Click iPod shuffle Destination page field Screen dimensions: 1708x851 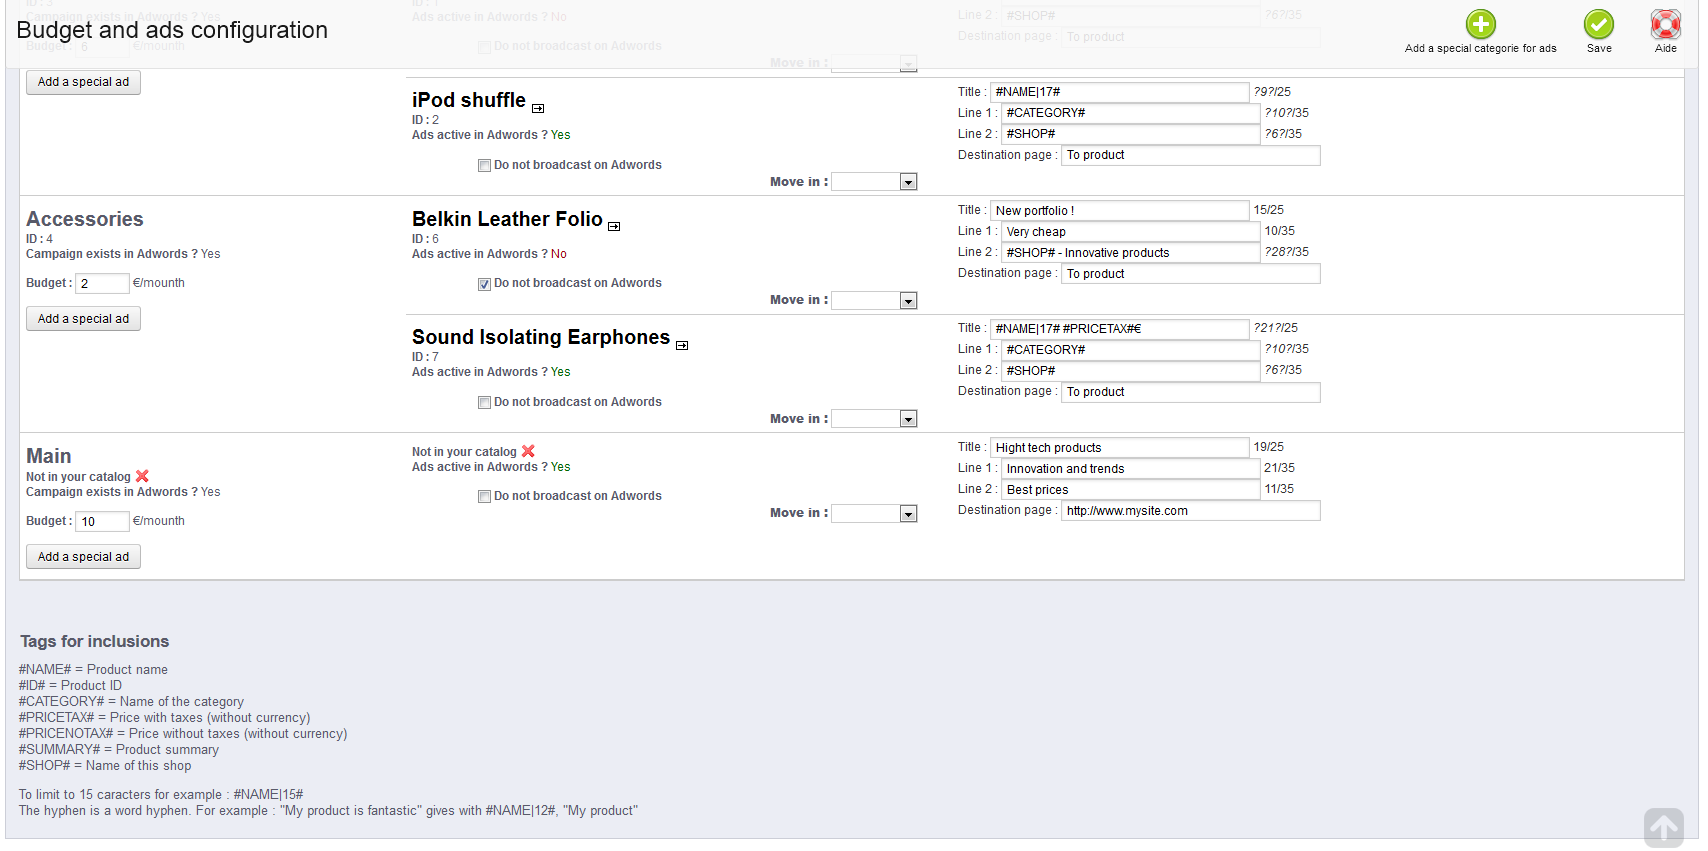tap(1190, 155)
